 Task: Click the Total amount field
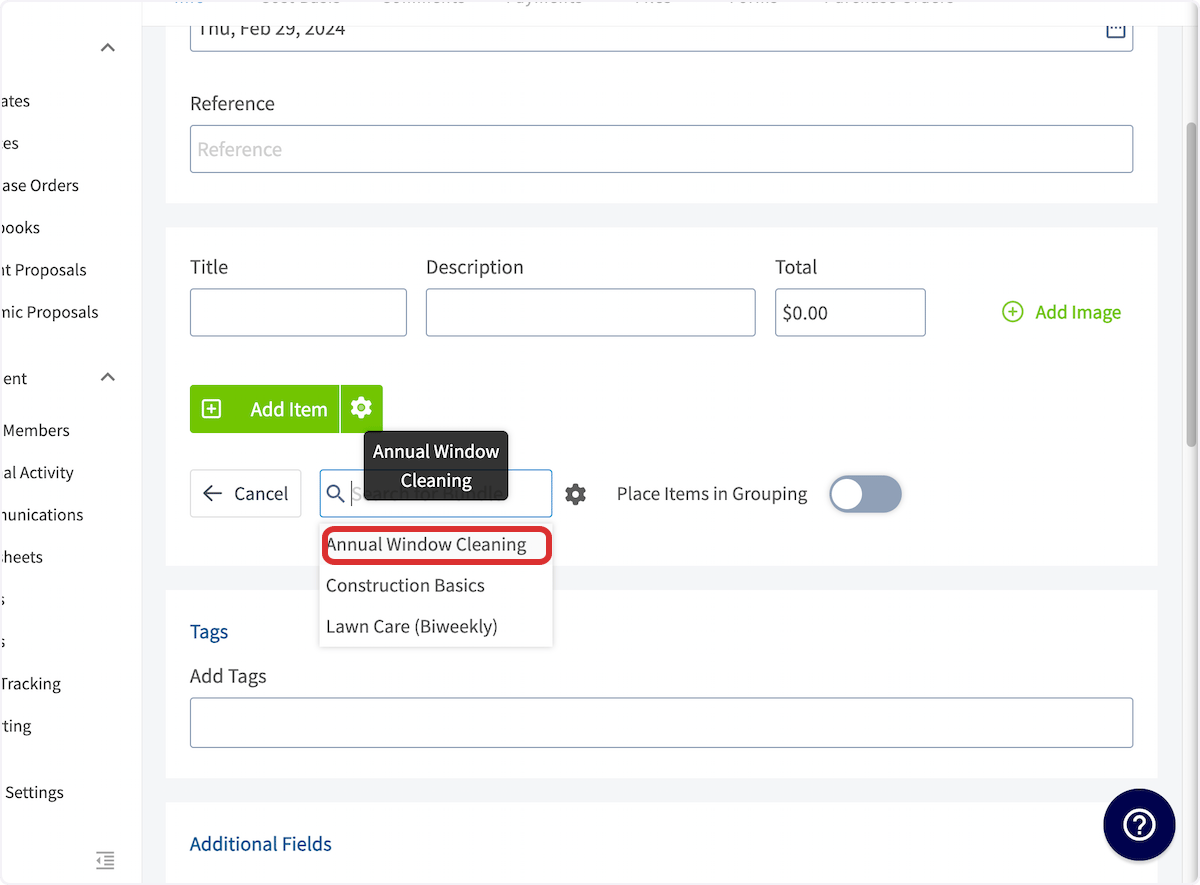click(850, 312)
